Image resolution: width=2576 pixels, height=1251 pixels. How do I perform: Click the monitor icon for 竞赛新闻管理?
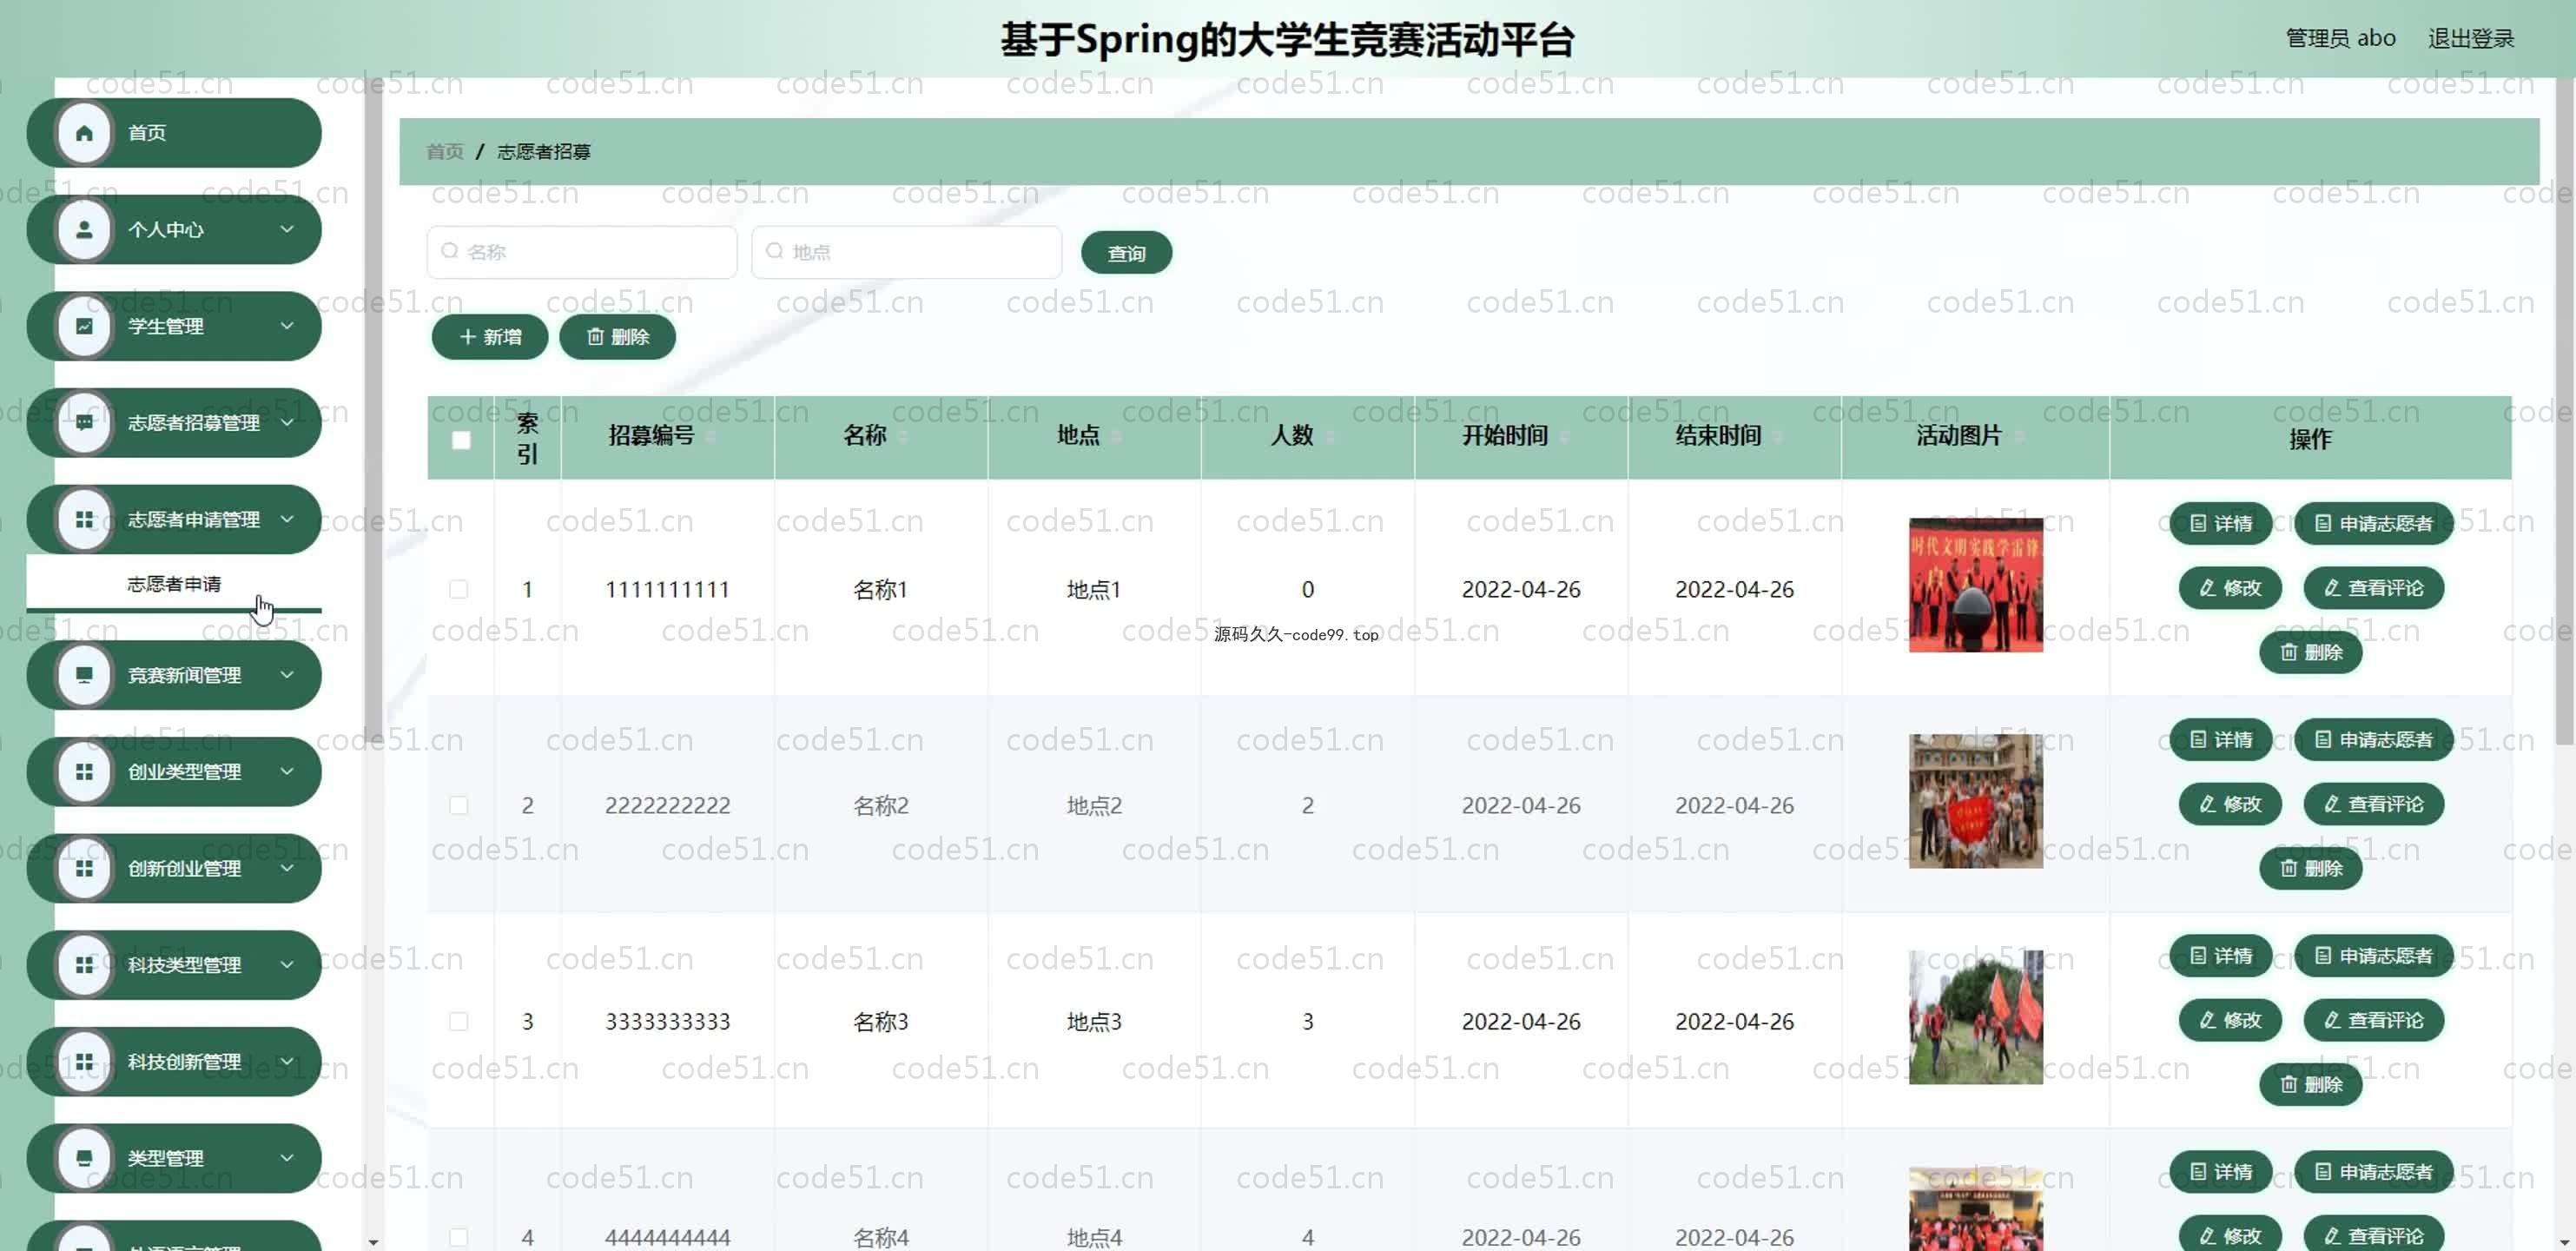tap(84, 675)
